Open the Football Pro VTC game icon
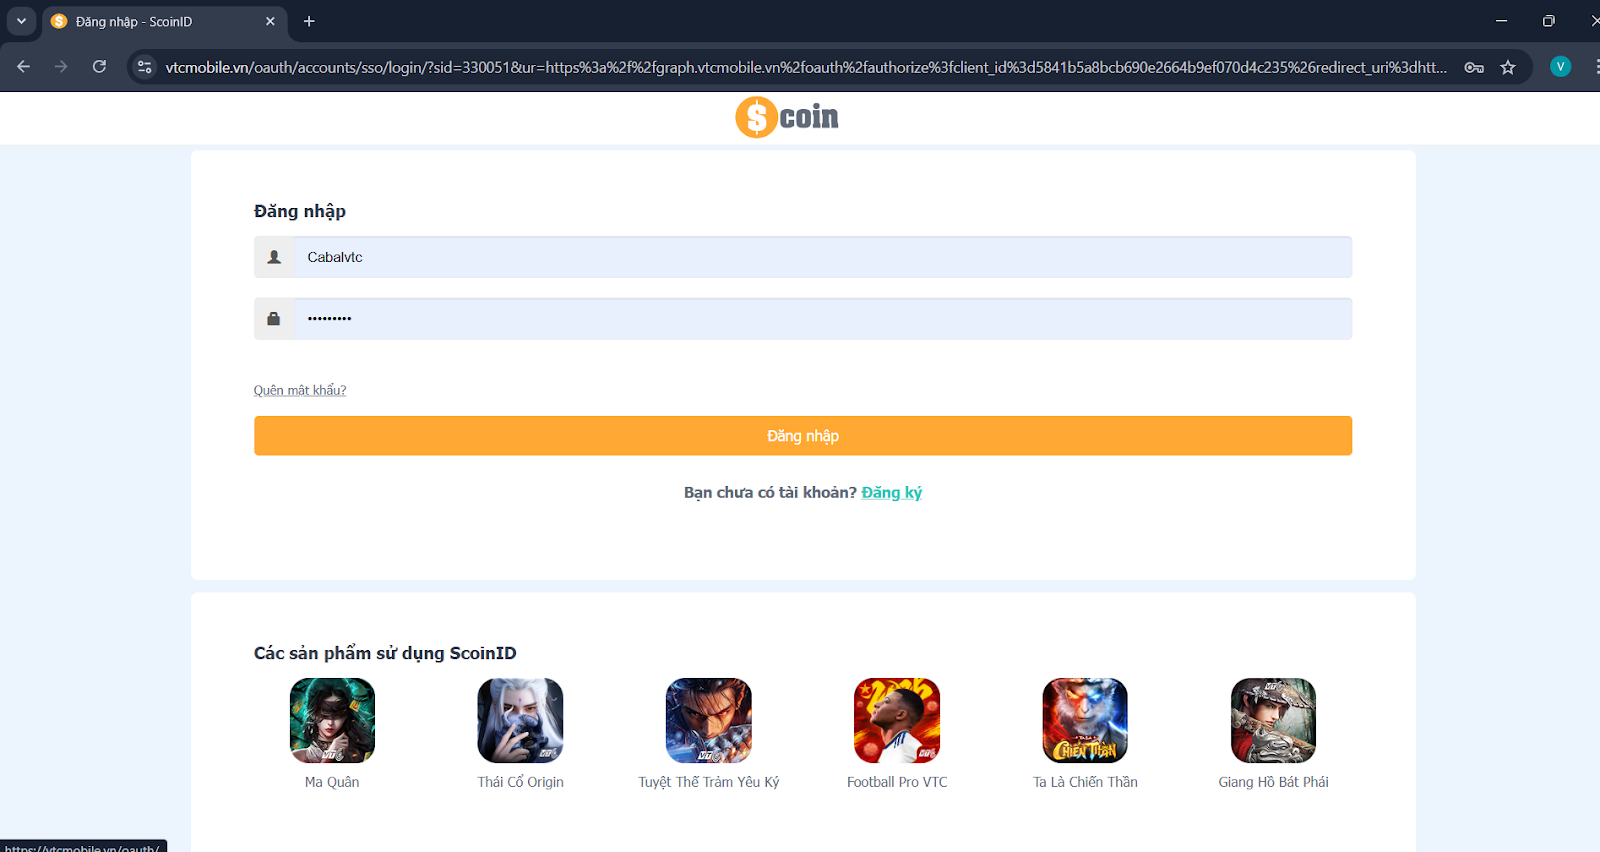Screen dimensions: 1600x852 897,721
